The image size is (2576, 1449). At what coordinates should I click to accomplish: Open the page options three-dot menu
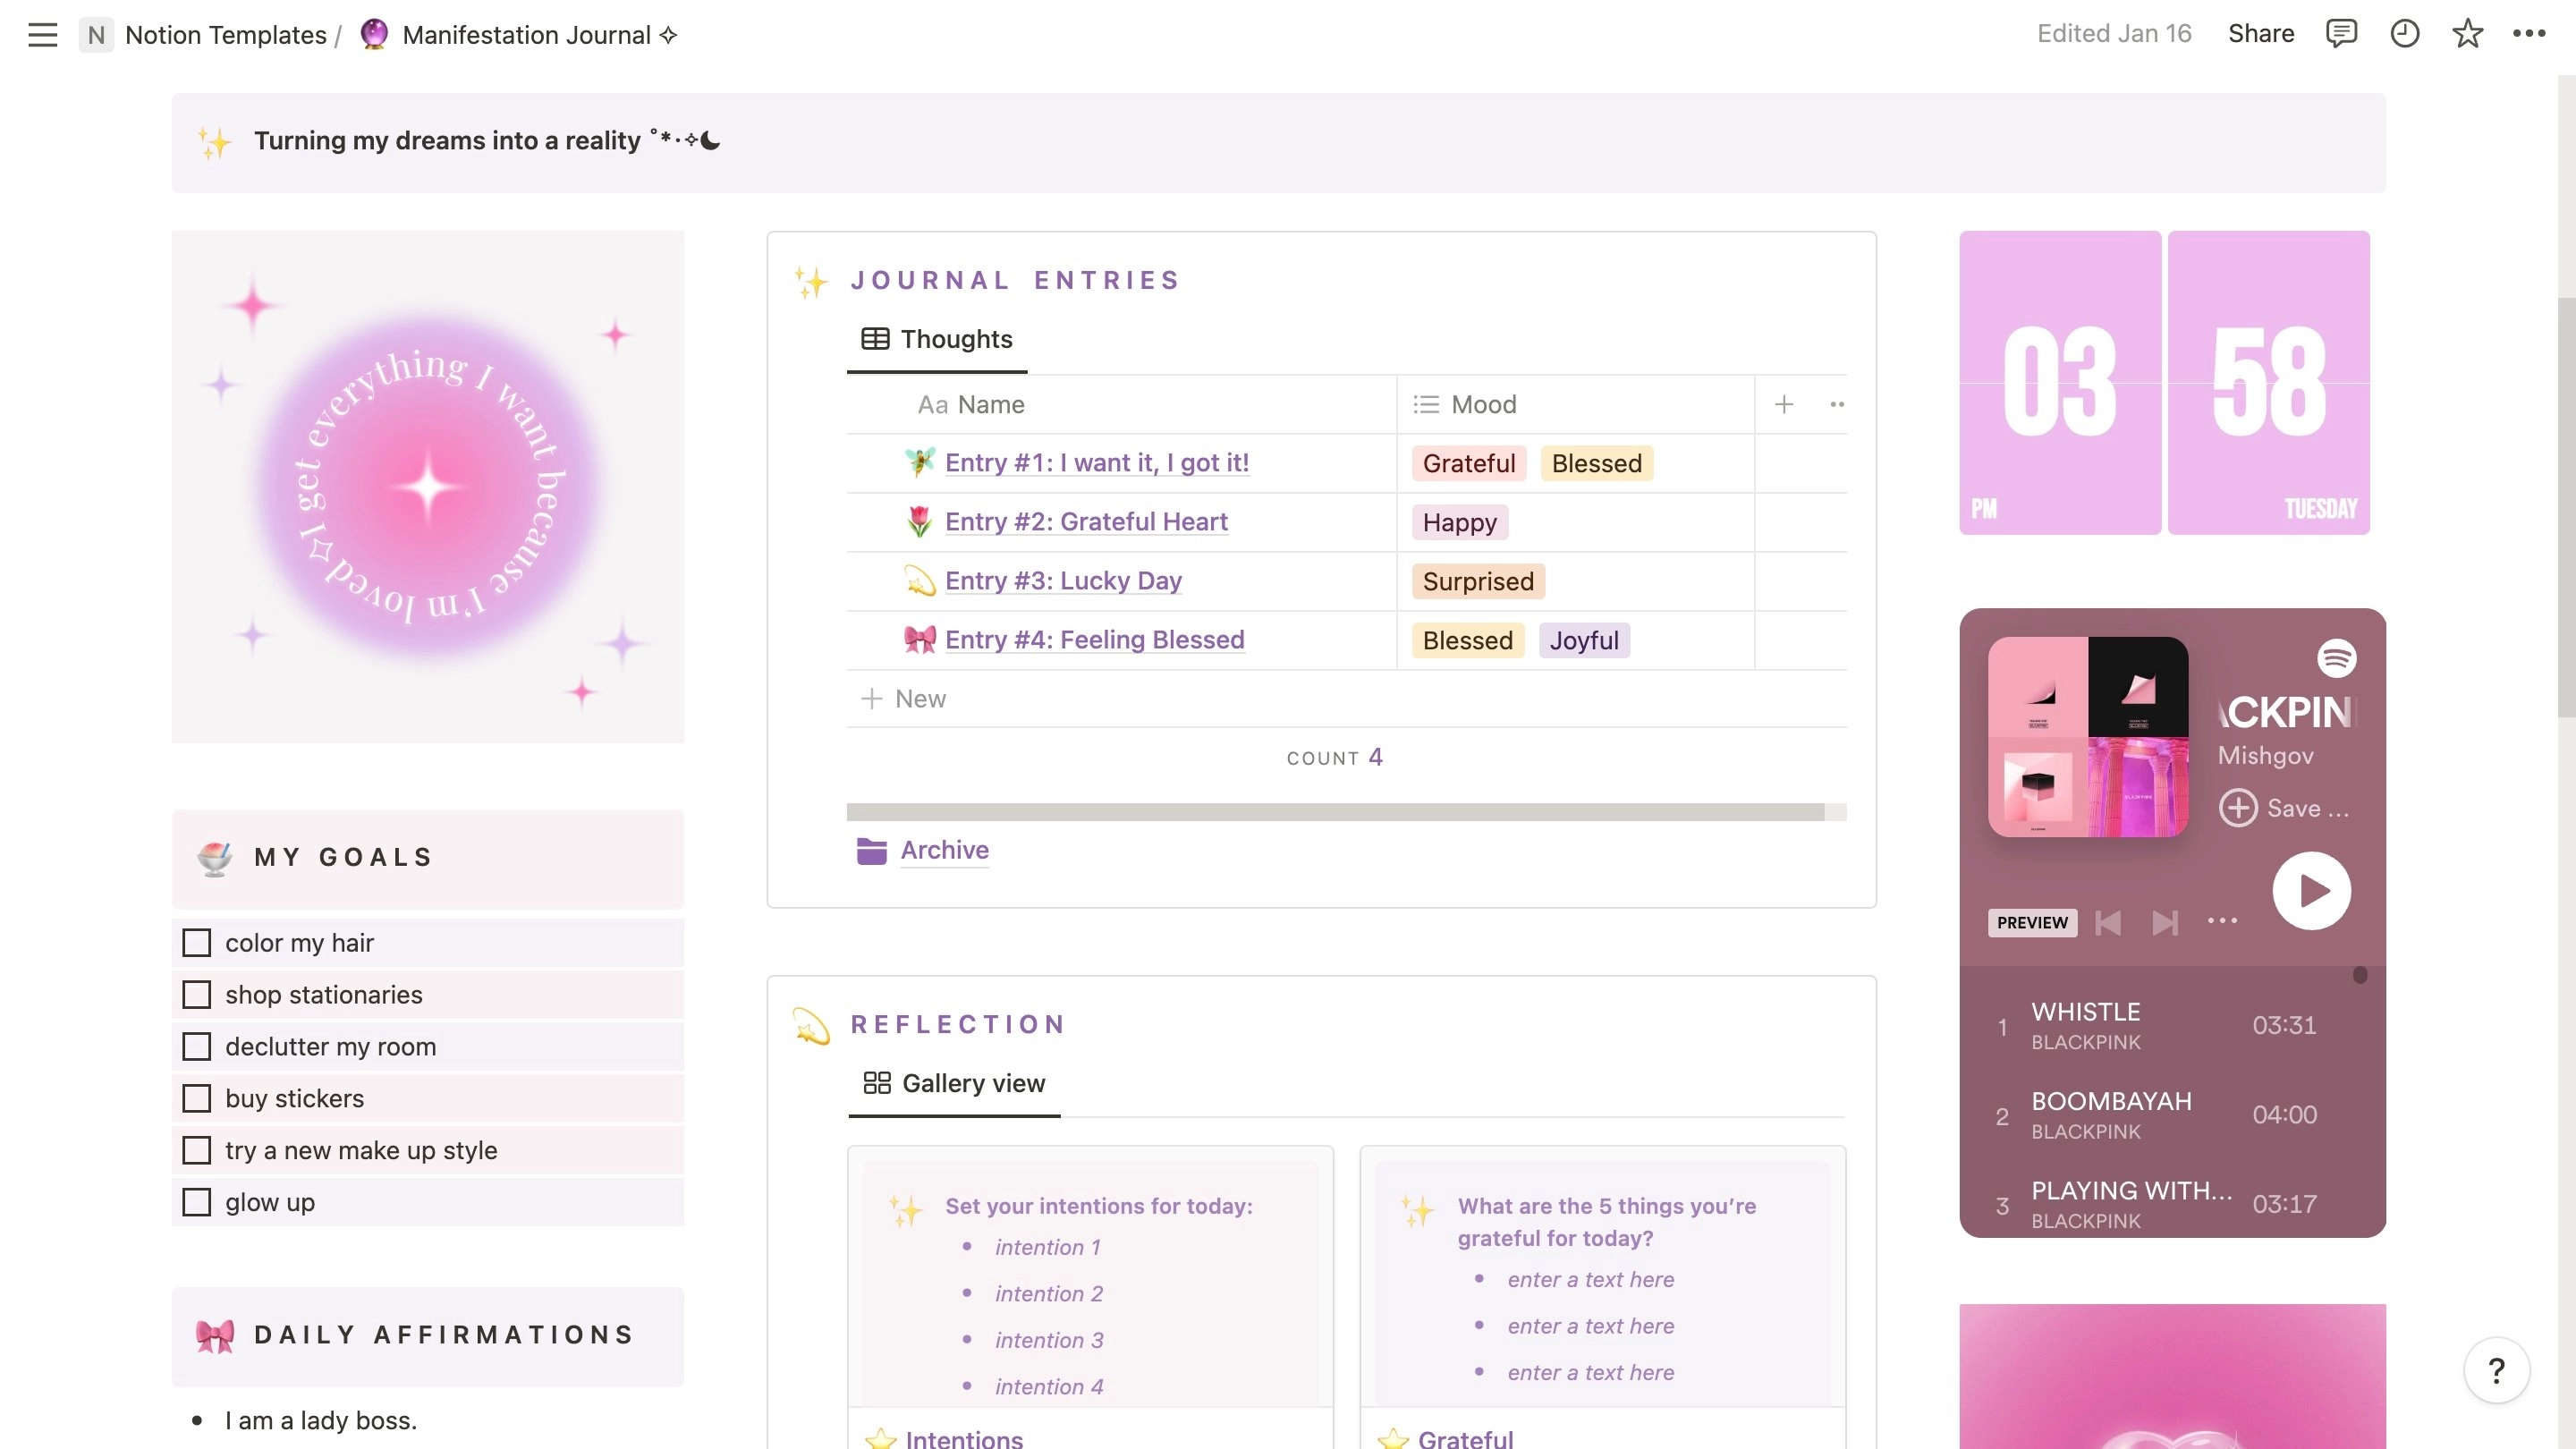pyautogui.click(x=2529, y=34)
